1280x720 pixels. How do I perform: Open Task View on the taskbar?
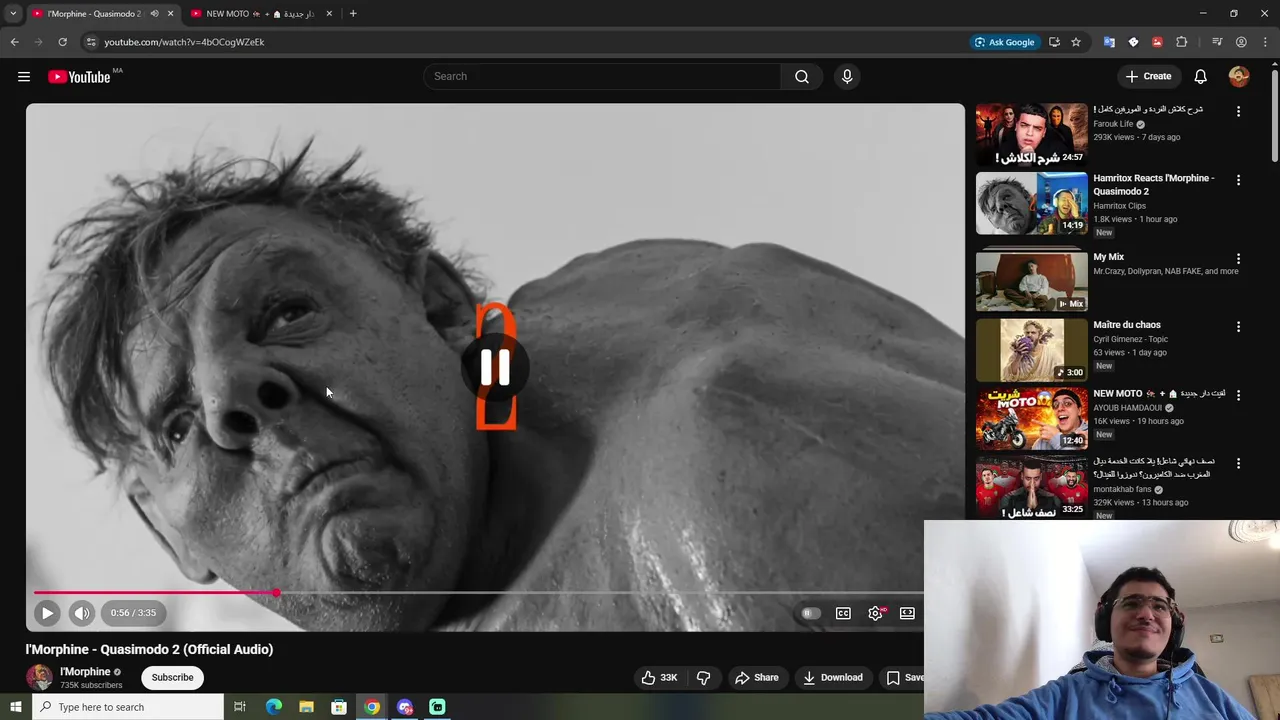(240, 707)
